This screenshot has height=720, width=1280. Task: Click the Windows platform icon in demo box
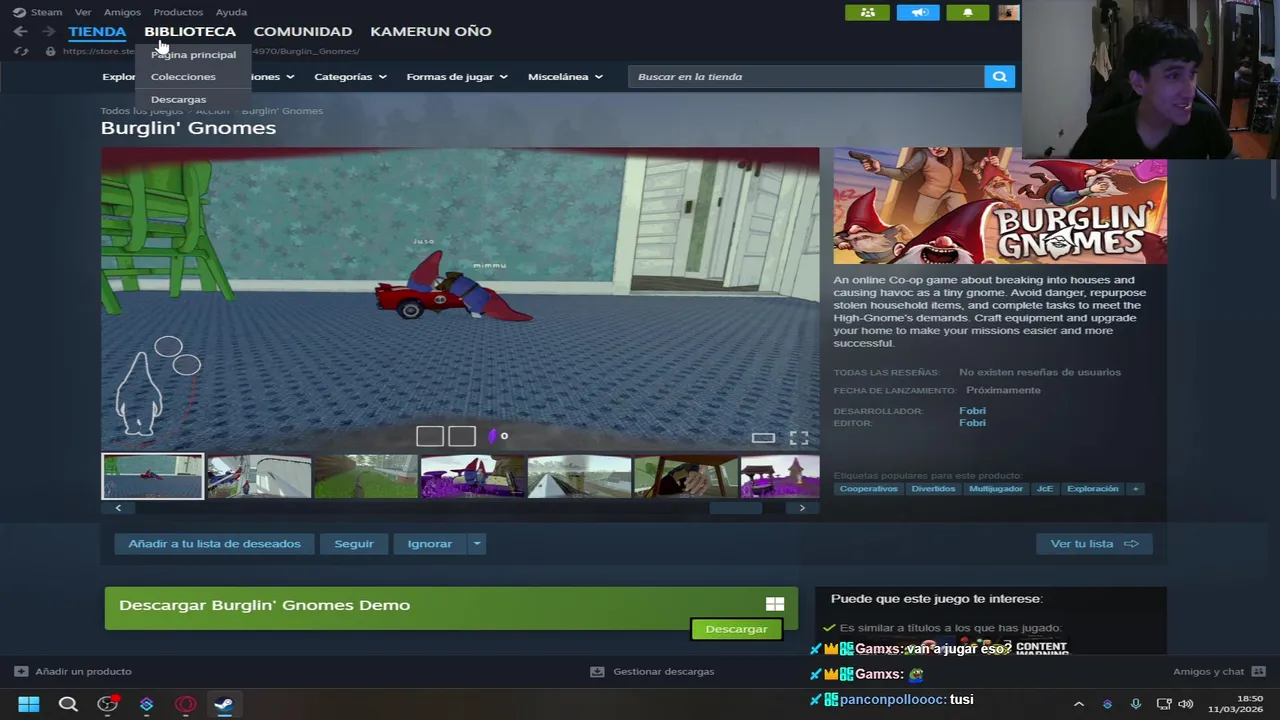775,604
